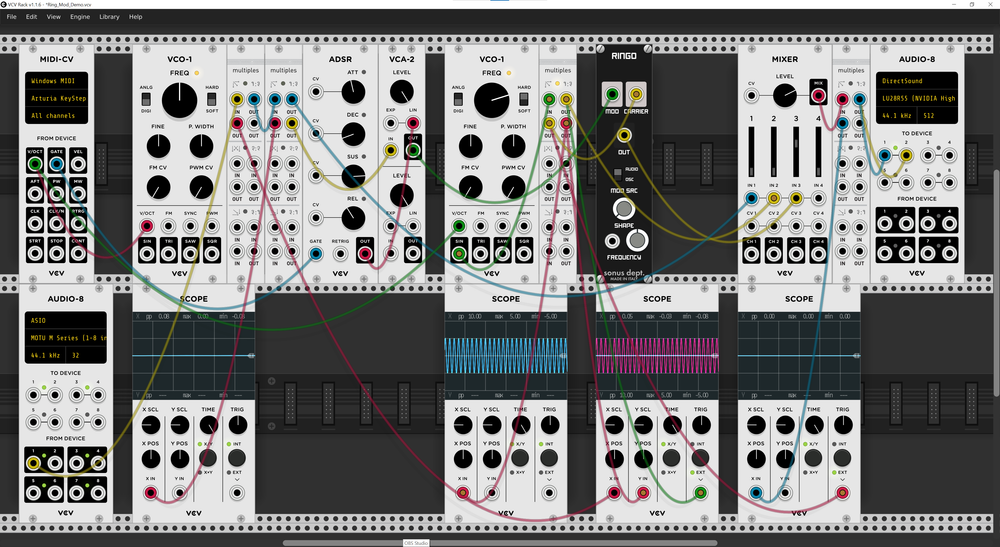Click the RINGO MOD input jack

point(612,94)
